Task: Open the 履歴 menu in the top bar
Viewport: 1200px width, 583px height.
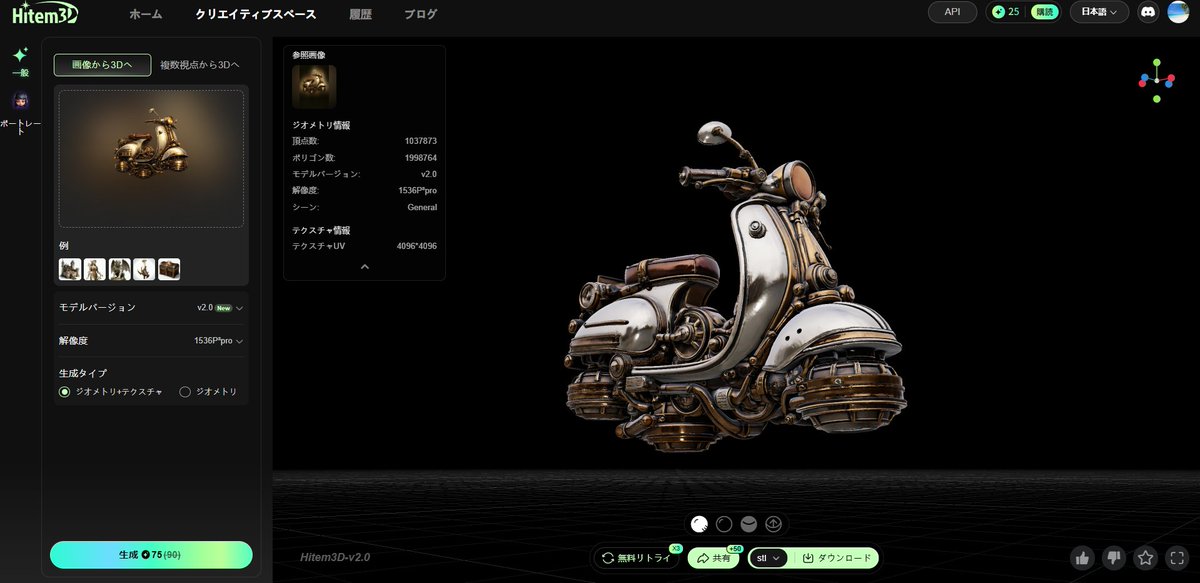Action: [x=361, y=15]
